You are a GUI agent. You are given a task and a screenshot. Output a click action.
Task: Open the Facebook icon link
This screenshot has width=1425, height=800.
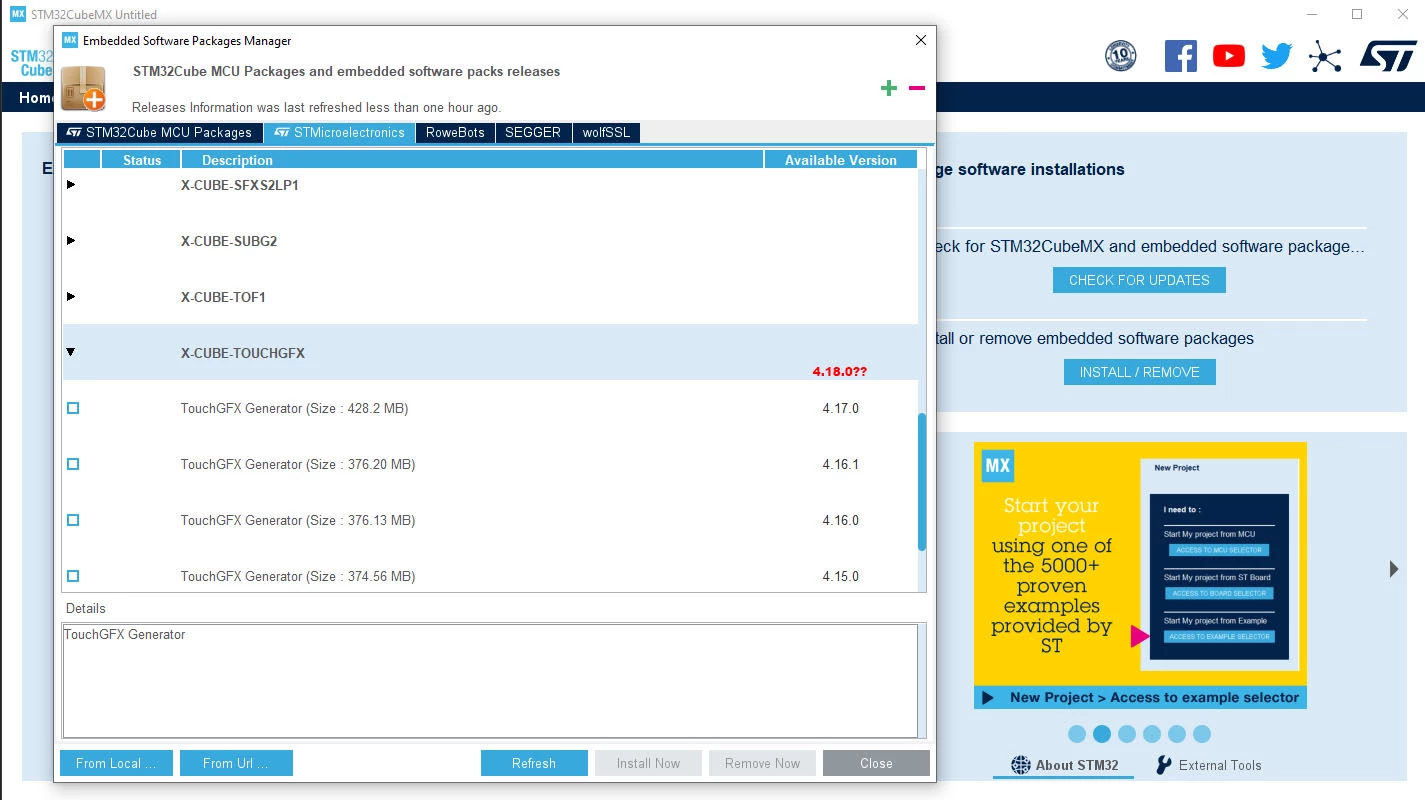pyautogui.click(x=1180, y=56)
